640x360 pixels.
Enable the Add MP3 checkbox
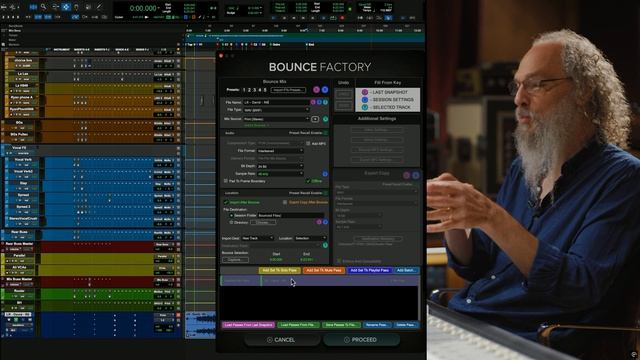[x=308, y=144]
